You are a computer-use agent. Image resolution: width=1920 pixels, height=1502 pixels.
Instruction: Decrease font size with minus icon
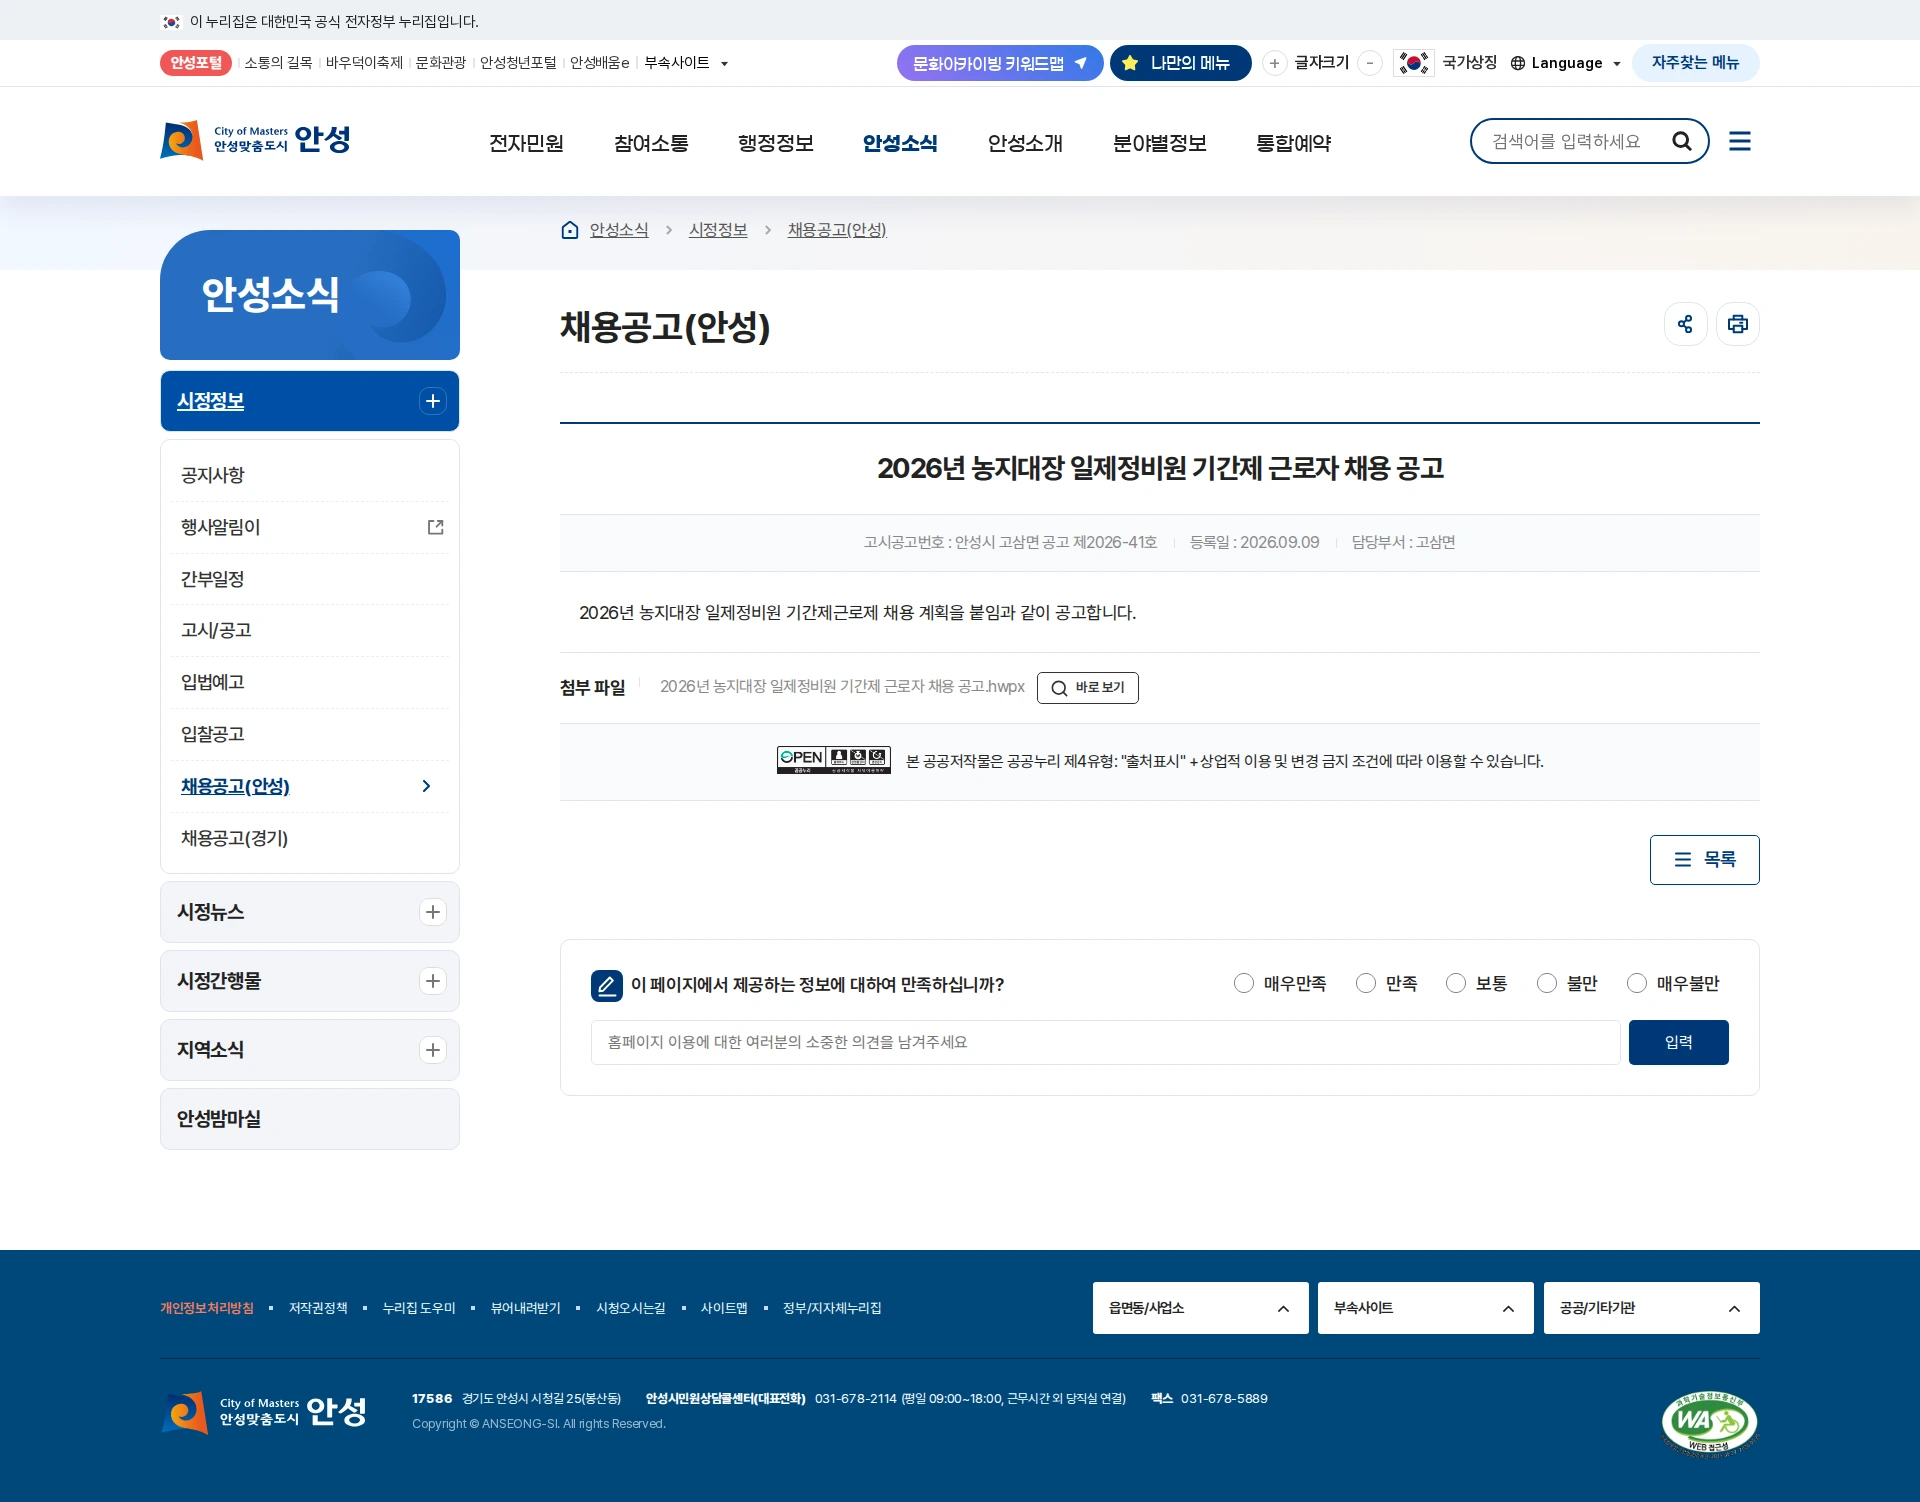point(1370,63)
